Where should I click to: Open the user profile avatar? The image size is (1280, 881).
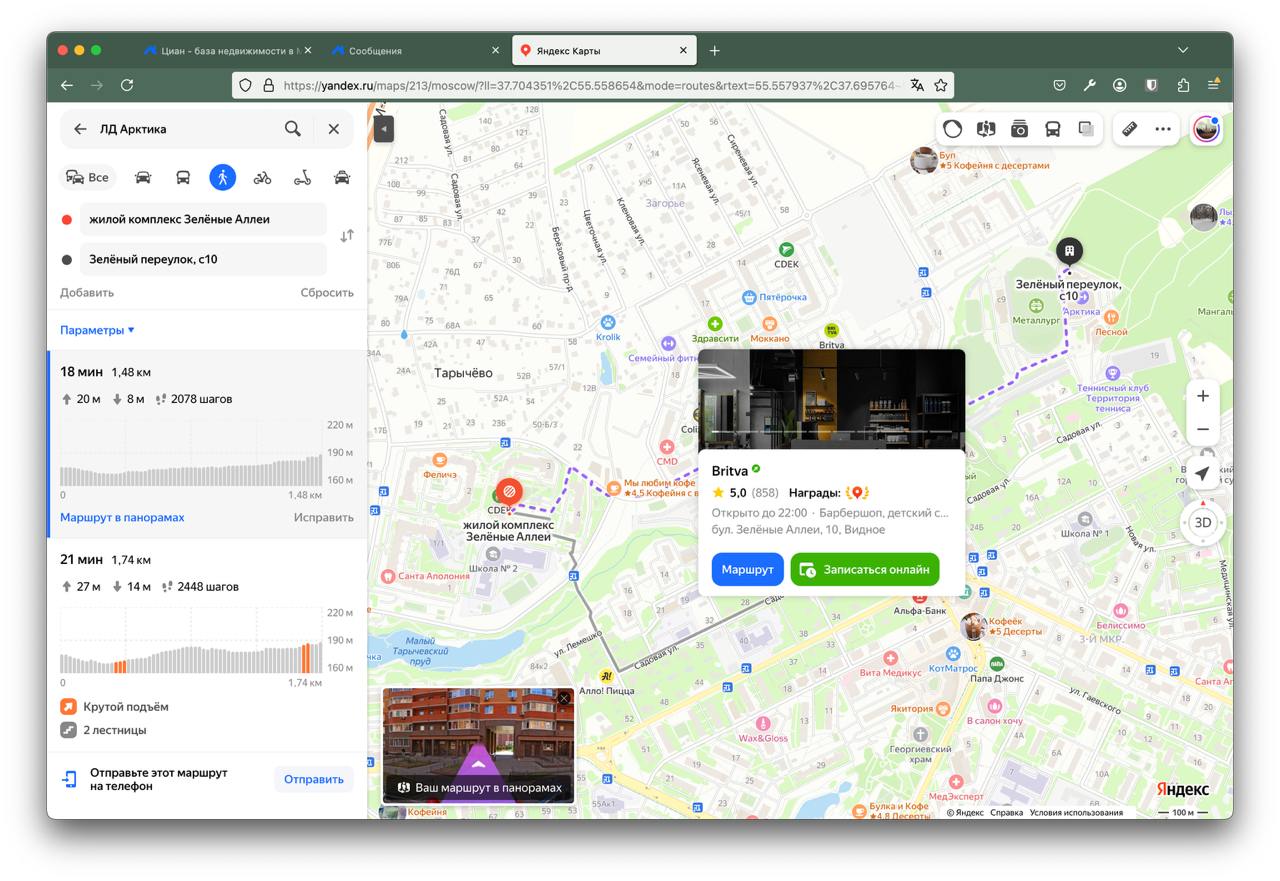(1207, 129)
